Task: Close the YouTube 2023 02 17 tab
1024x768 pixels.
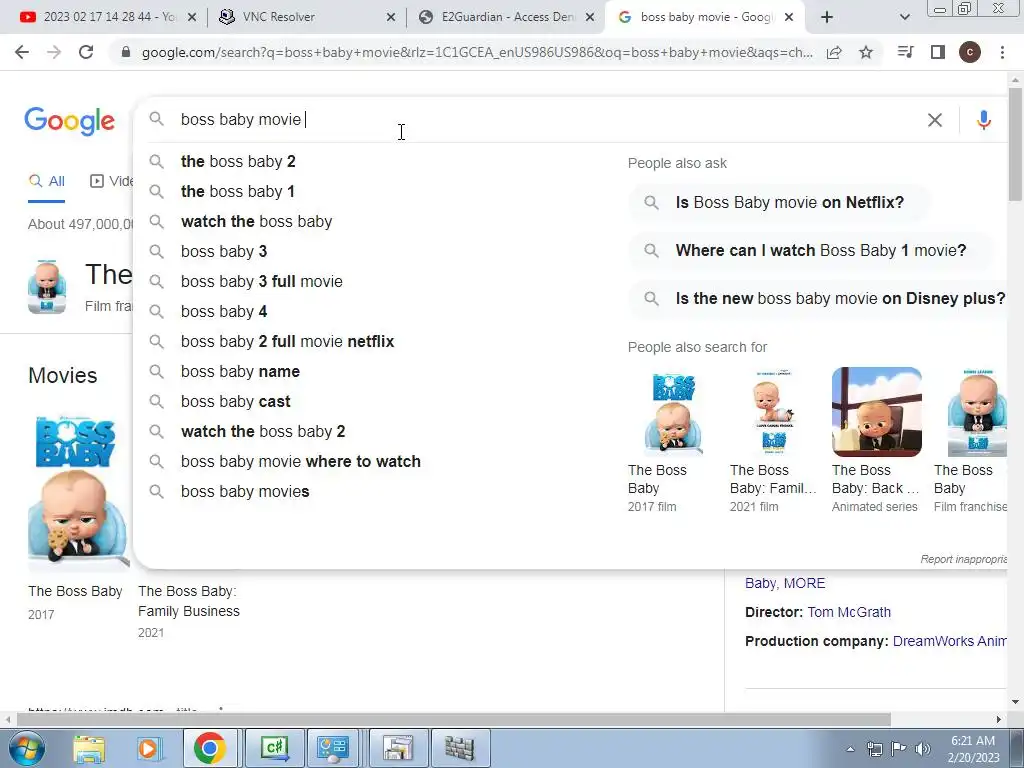Action: pos(192,17)
